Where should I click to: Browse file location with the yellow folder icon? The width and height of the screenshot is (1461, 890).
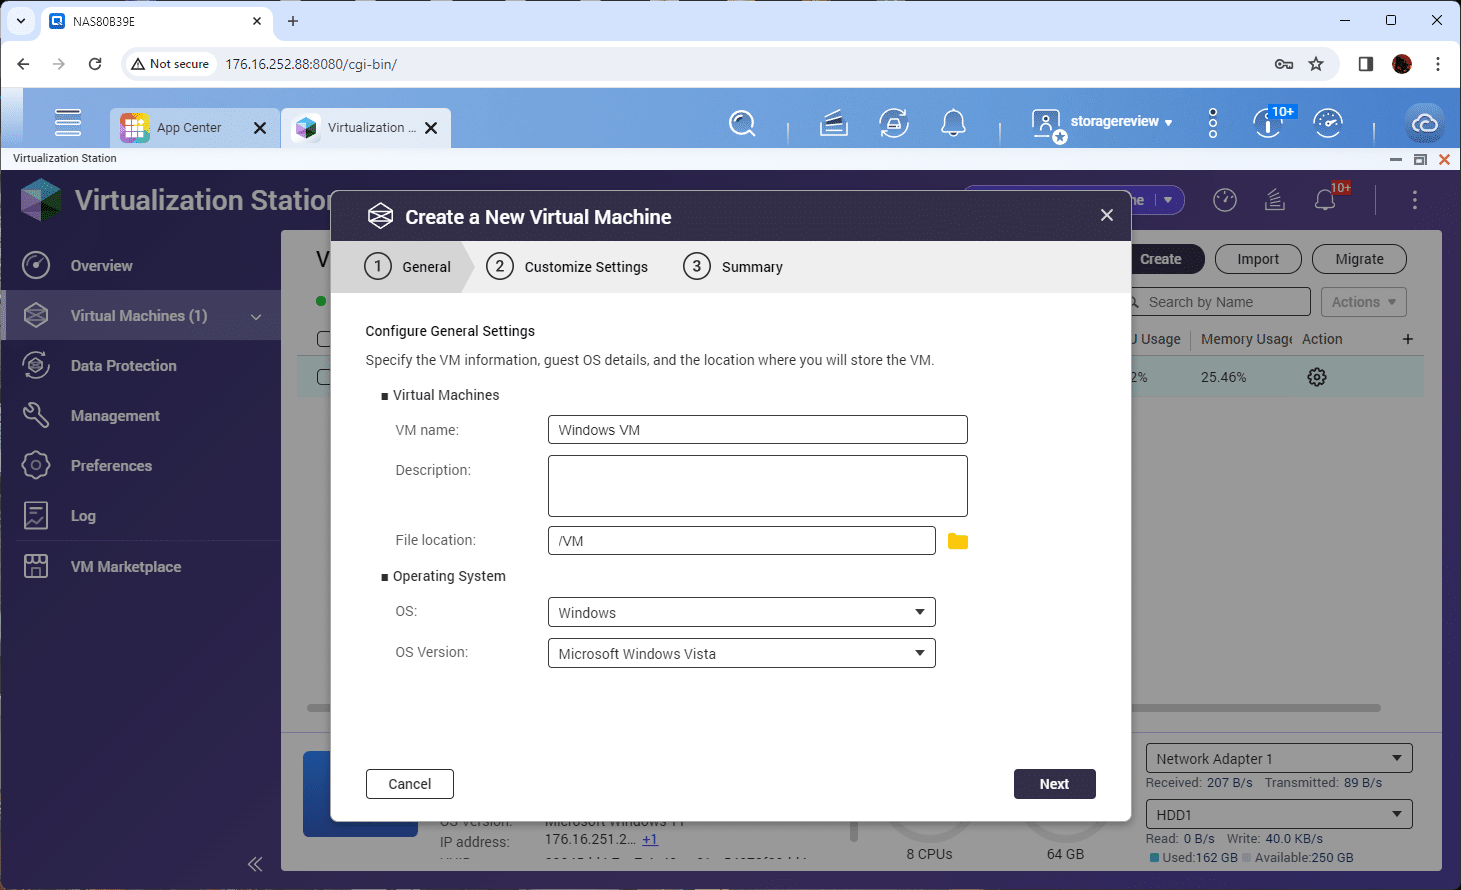click(958, 541)
